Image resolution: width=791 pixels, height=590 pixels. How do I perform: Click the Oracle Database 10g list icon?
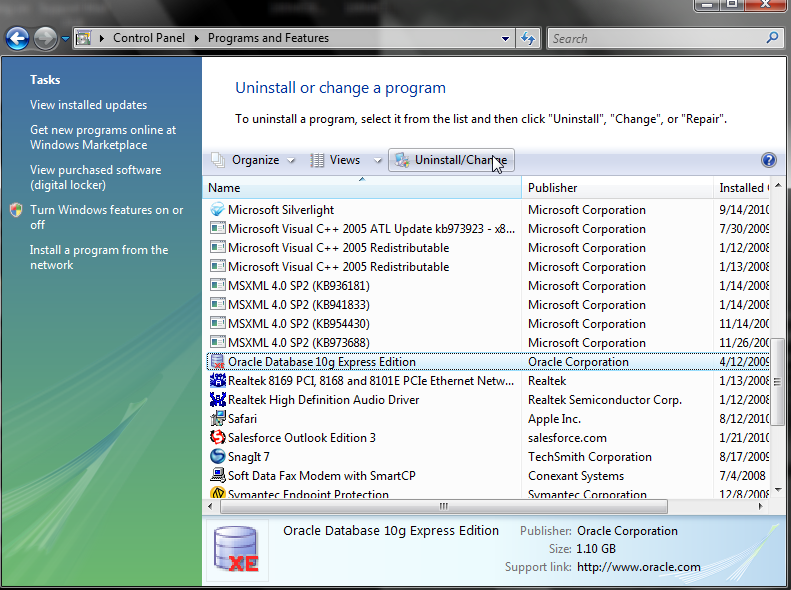[217, 362]
